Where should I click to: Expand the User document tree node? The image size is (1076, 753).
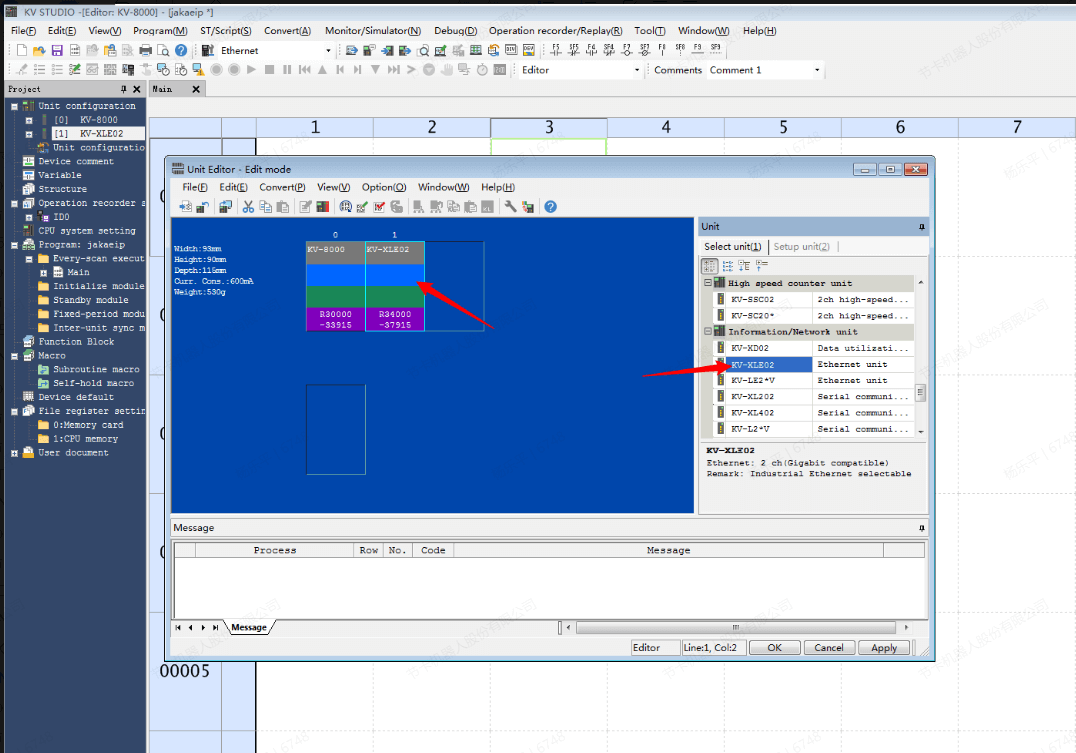(15, 453)
